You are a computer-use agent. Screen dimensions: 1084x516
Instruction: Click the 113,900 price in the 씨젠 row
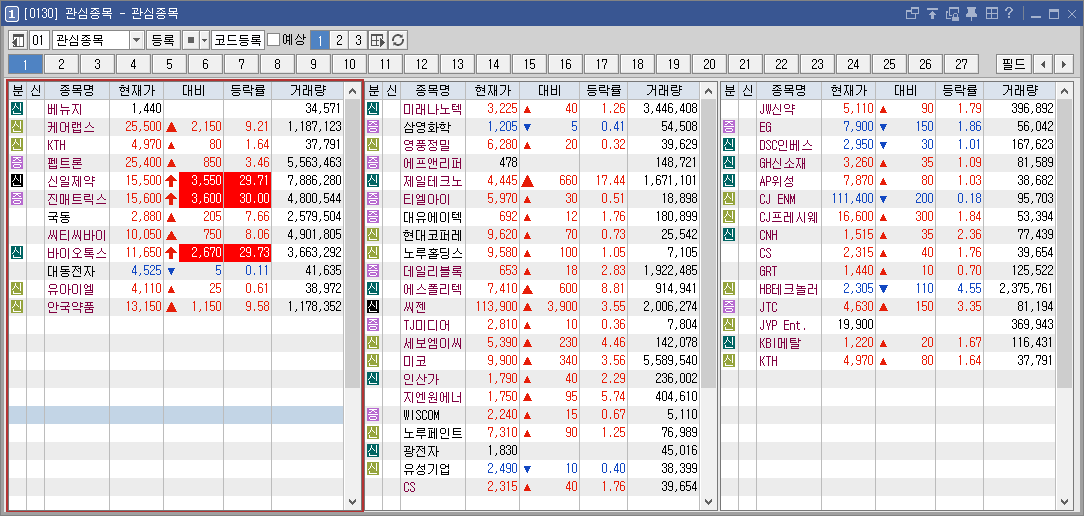click(x=496, y=307)
